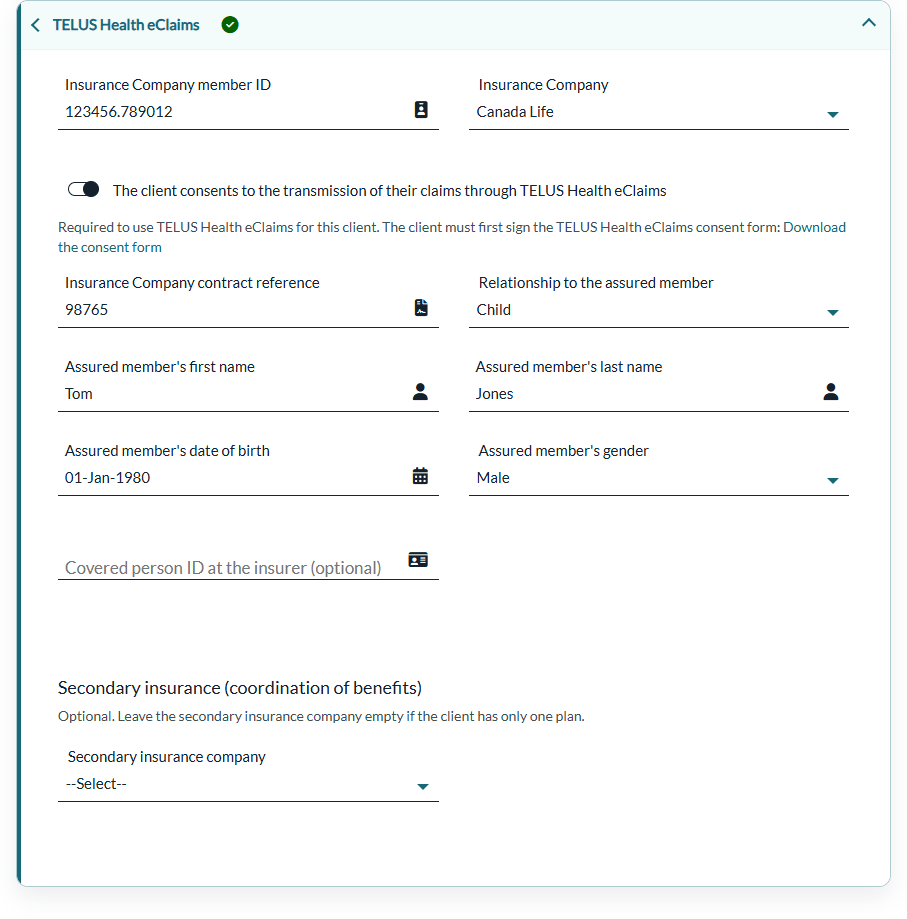Open Secondary insurance company dropdown

click(248, 784)
